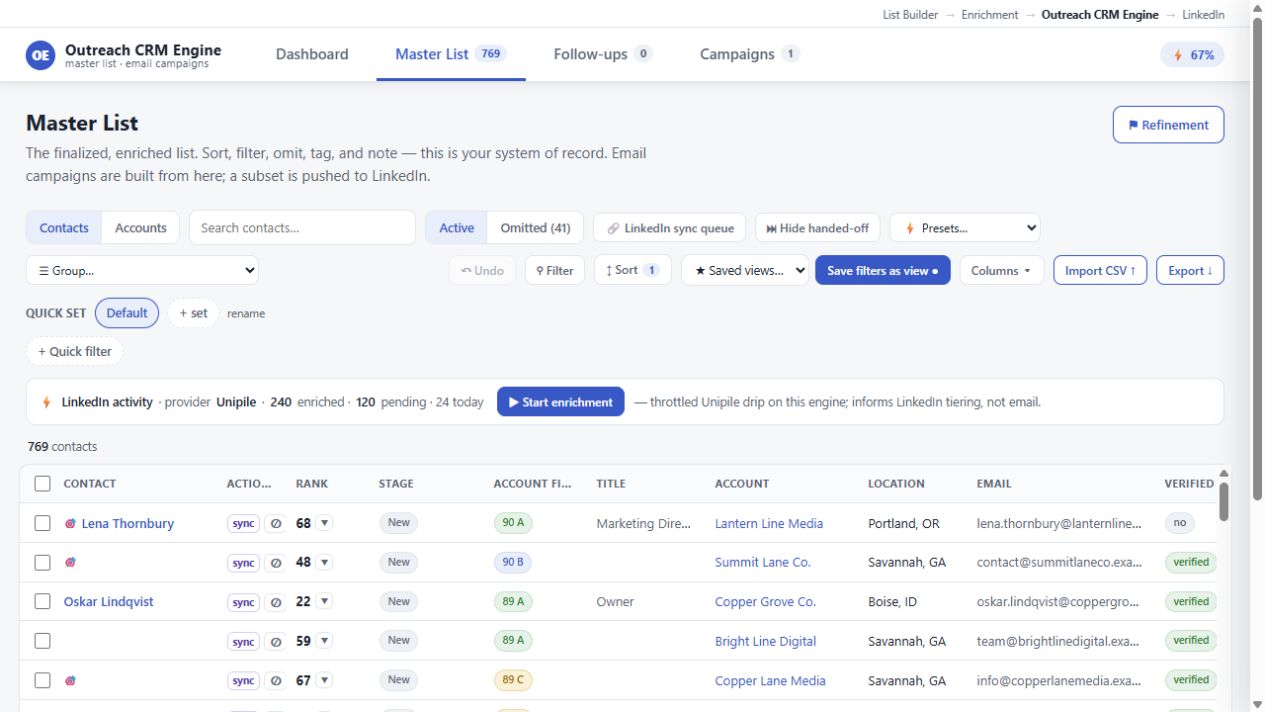The height and width of the screenshot is (712, 1265).
Task: Go to List Builder in breadcrumb
Action: click(x=910, y=15)
